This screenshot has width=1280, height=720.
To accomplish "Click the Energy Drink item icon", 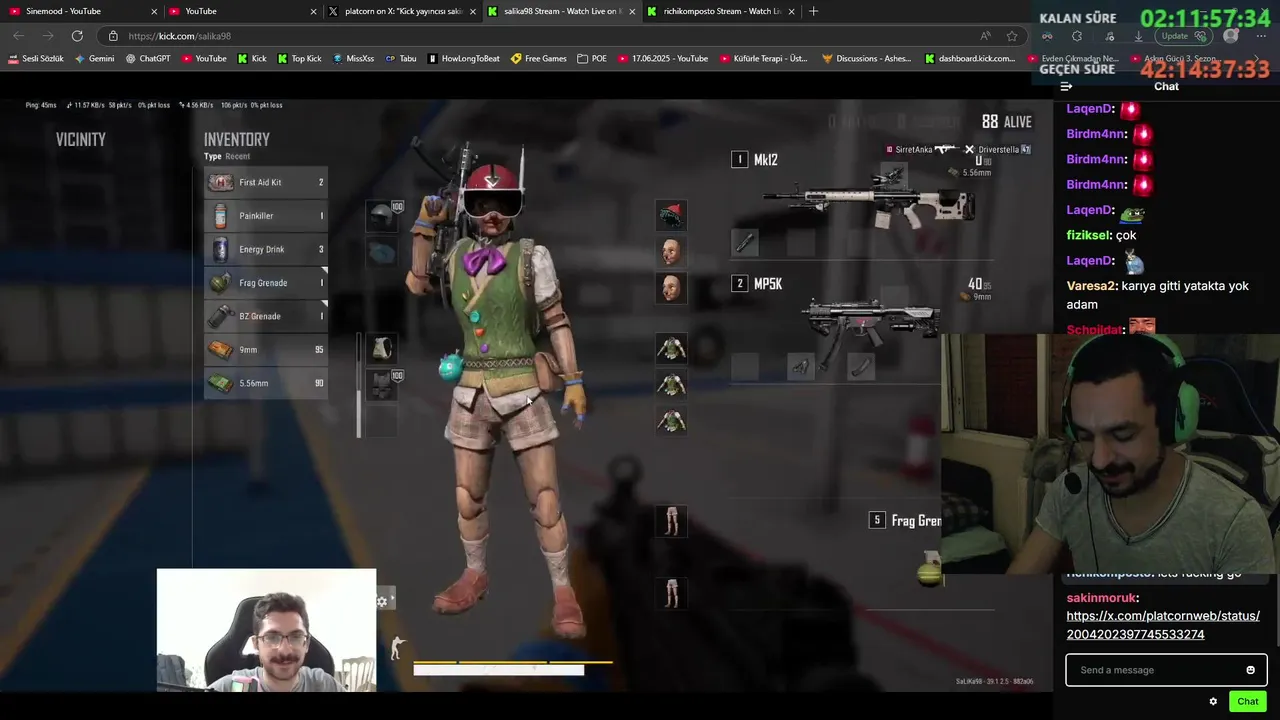I will (x=220, y=249).
